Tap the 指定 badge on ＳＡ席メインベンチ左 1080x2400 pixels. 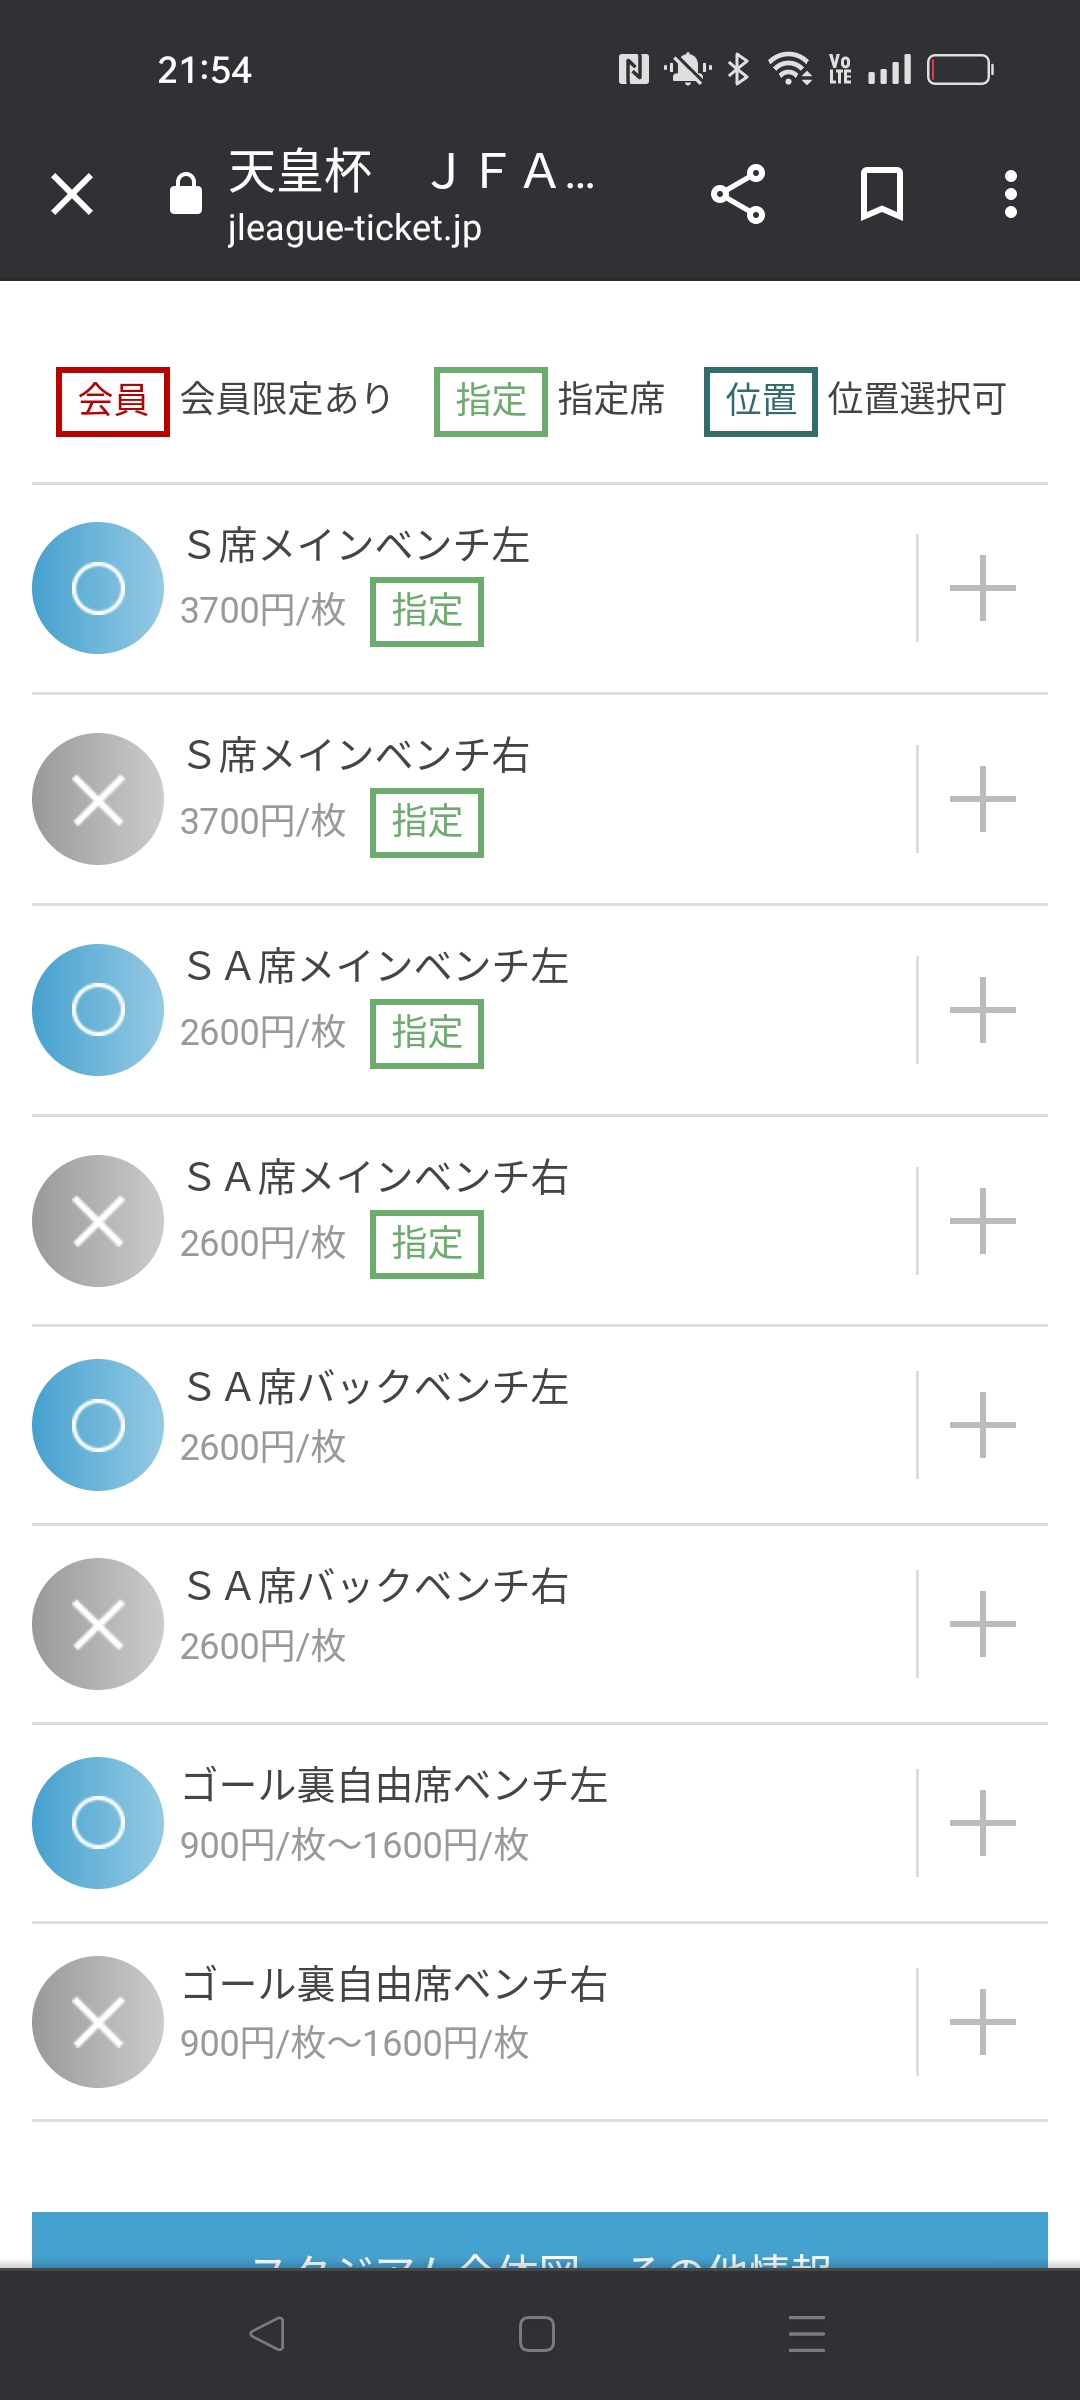427,1033
